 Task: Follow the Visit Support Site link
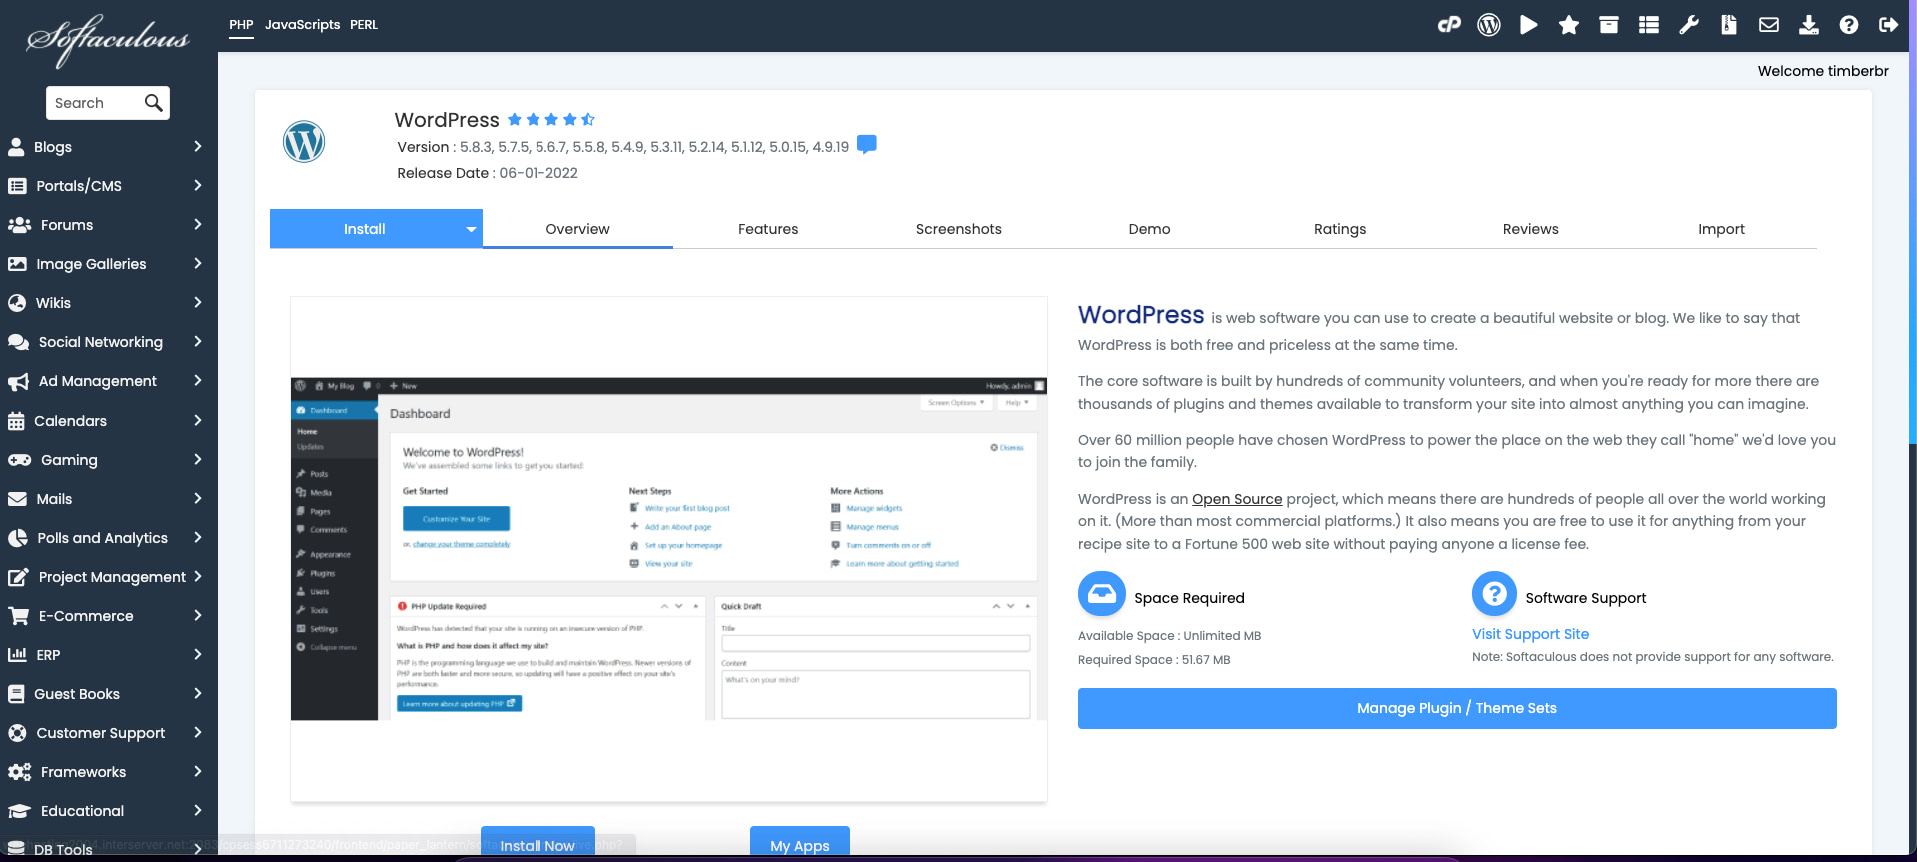(x=1530, y=634)
